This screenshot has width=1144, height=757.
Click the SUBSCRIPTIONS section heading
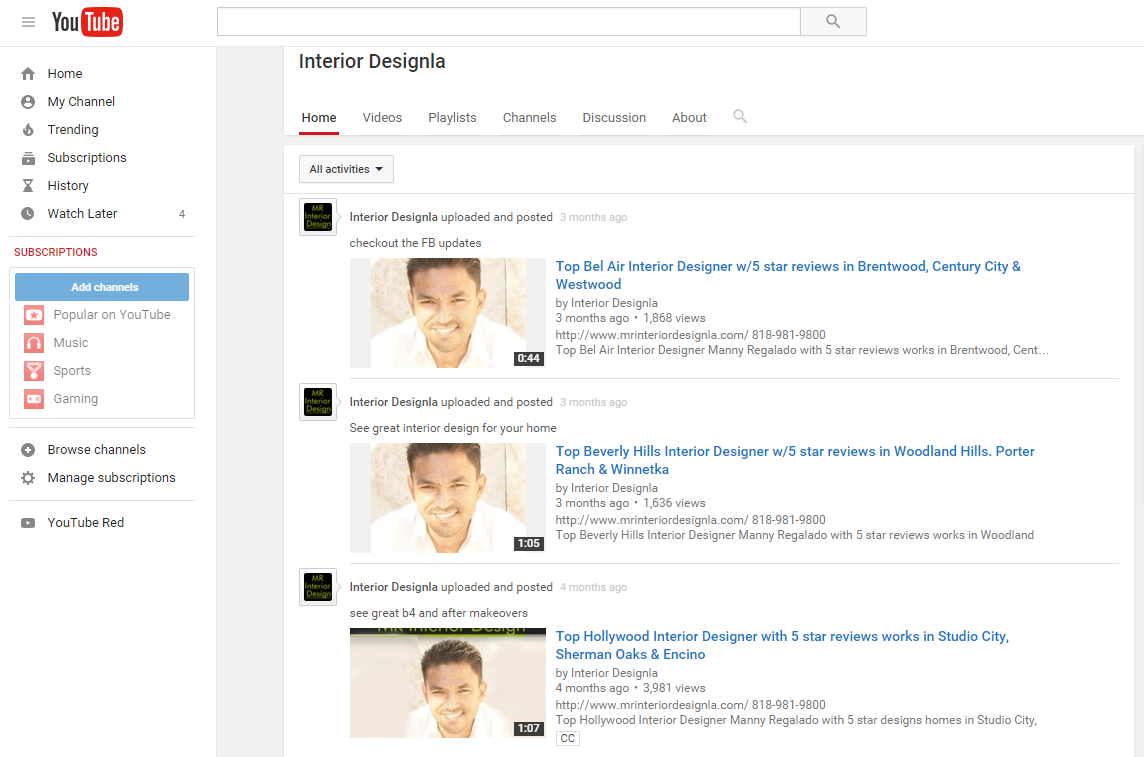[55, 252]
